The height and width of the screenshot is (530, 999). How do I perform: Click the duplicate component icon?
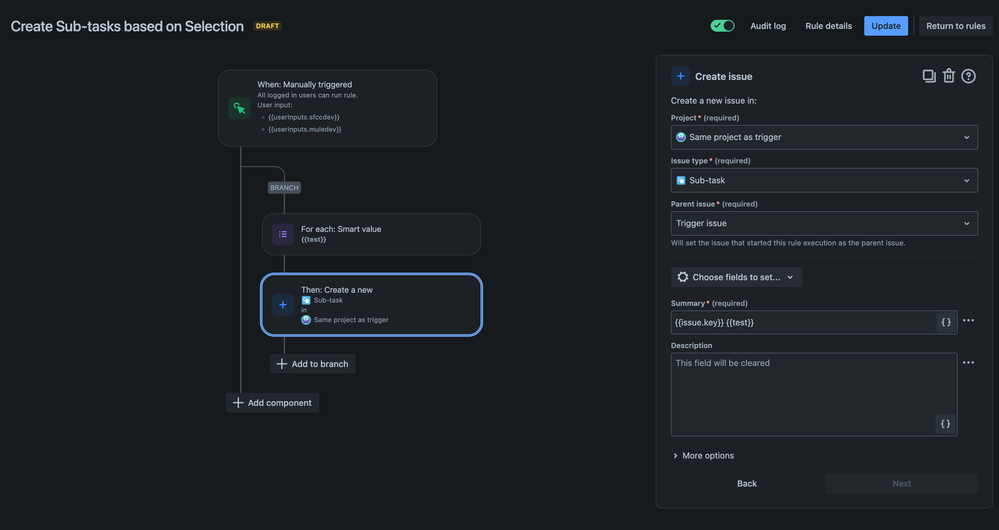pos(929,76)
